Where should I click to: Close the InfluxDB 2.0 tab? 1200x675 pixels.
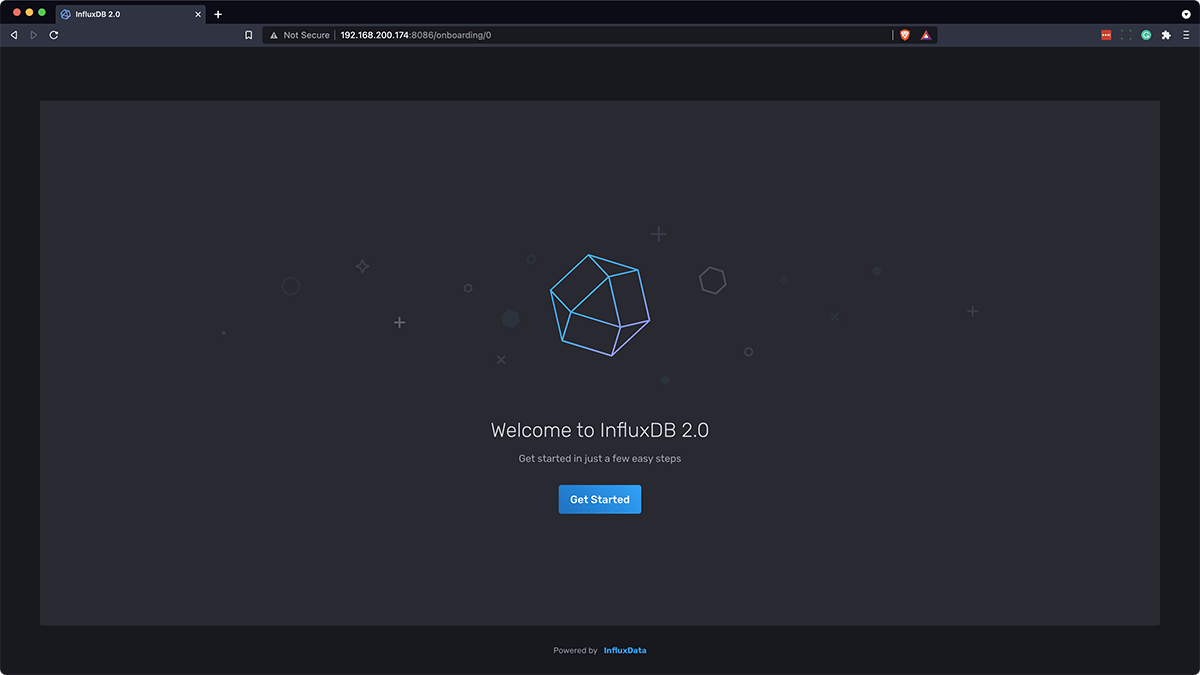[196, 14]
